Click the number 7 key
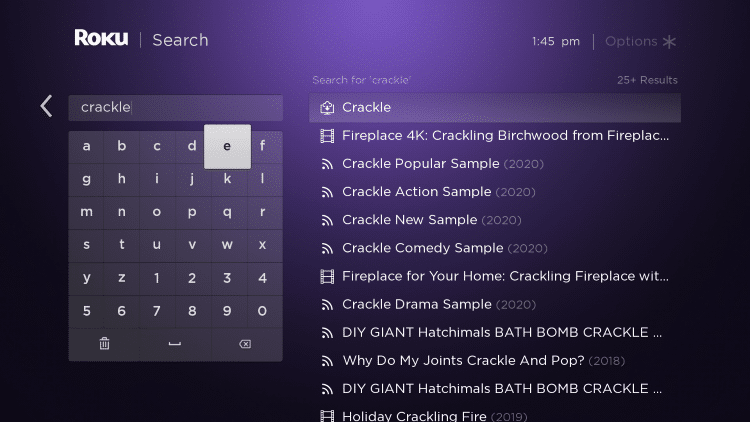750x422 pixels. [157, 311]
